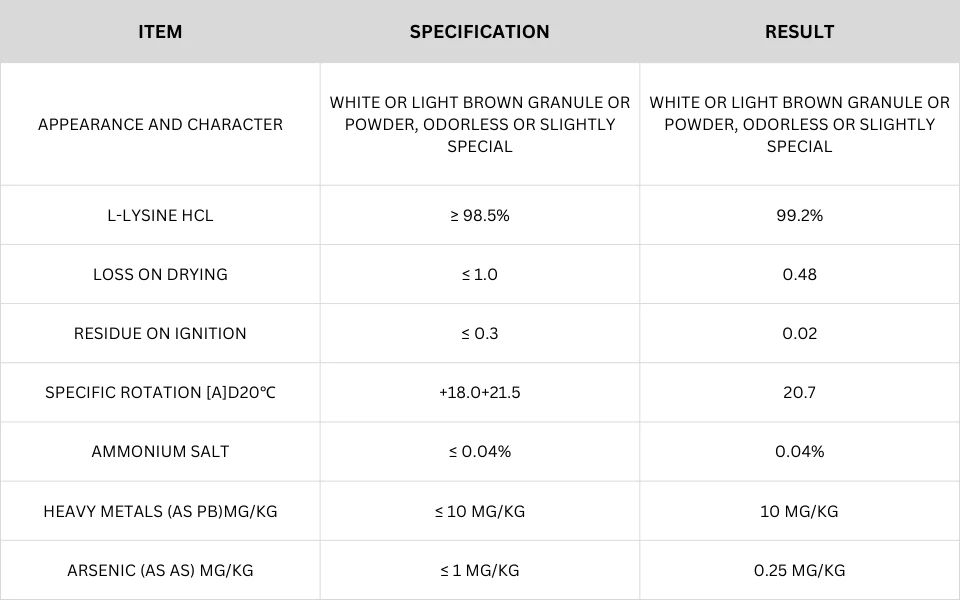Click the ≤ 1.0 specification value

click(479, 274)
